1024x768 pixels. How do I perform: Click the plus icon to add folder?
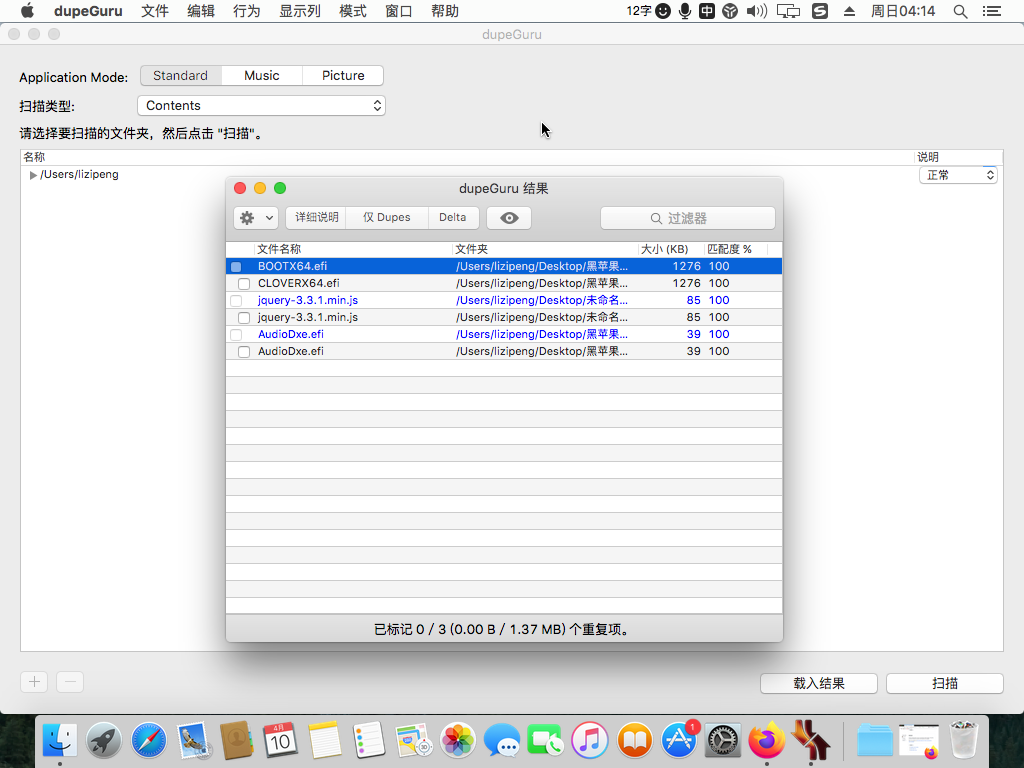34,682
